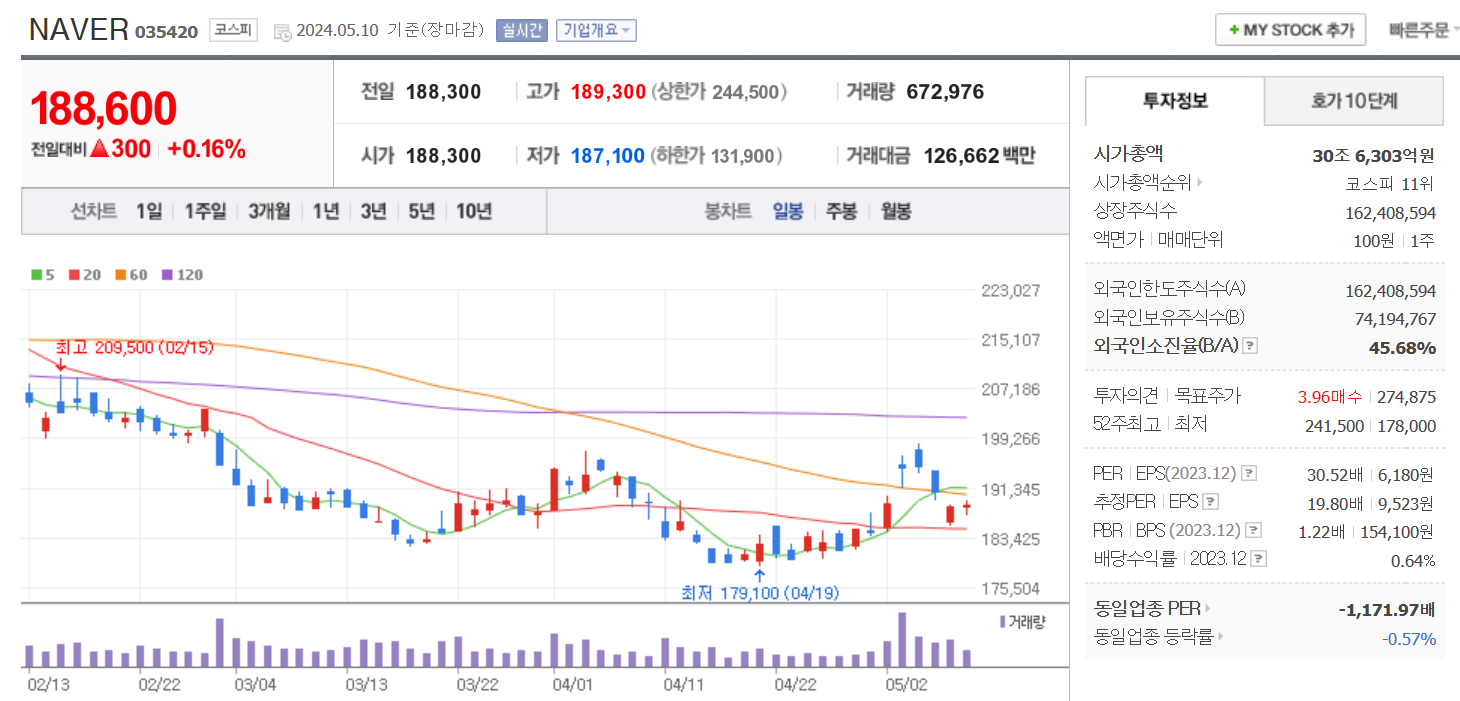The image size is (1460, 701).
Task: Click the calendar clock icon beside the date
Action: (282, 31)
